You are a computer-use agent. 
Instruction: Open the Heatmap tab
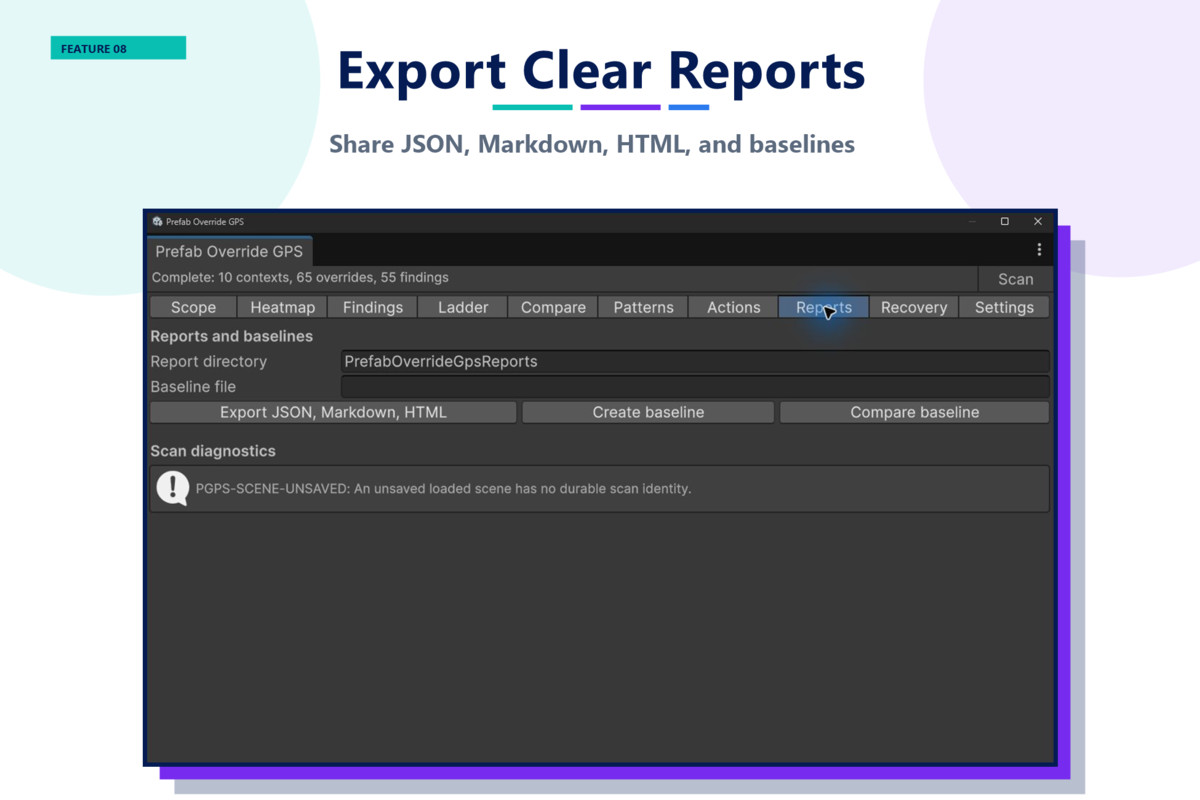pyautogui.click(x=283, y=307)
